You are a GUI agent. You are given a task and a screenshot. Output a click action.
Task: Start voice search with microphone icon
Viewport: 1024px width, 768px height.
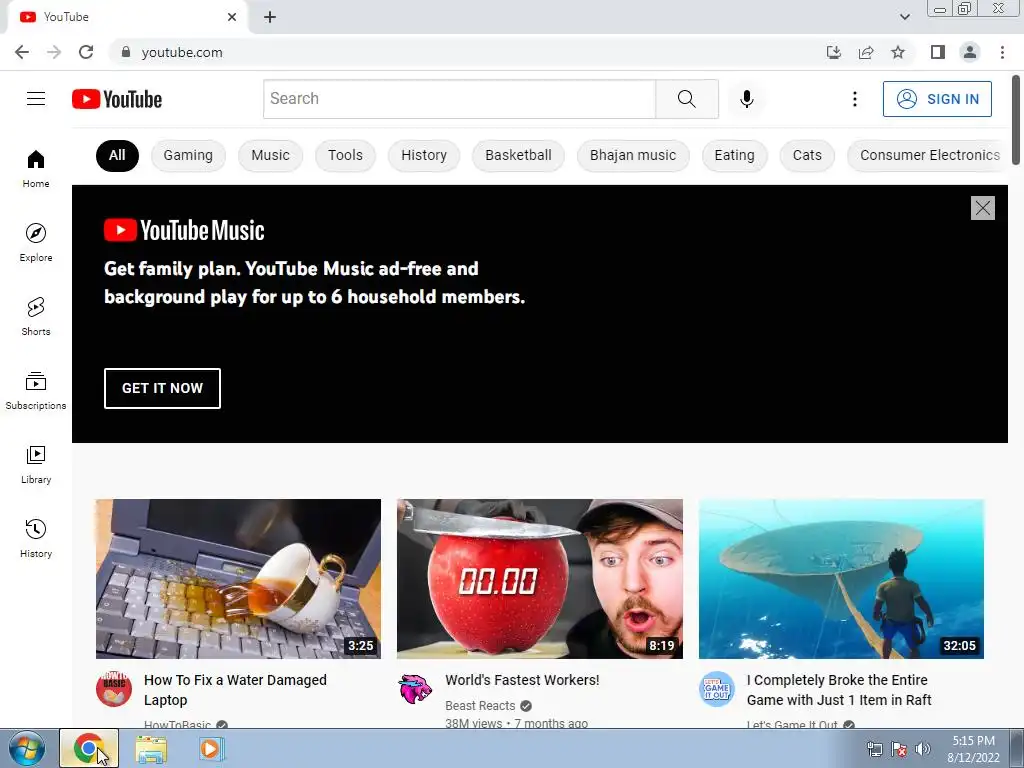click(746, 99)
